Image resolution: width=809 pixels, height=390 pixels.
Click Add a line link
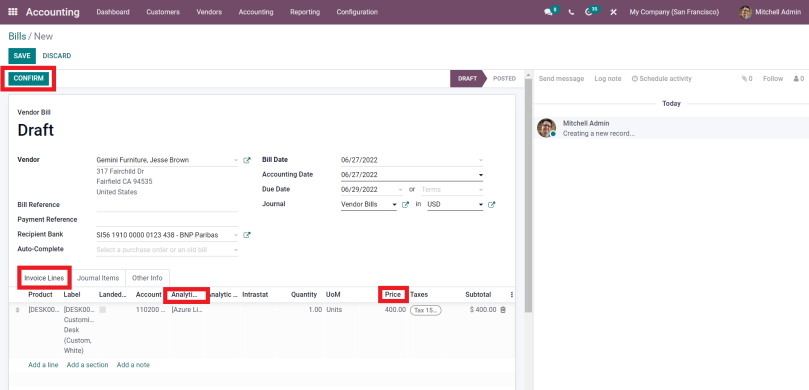(x=43, y=365)
